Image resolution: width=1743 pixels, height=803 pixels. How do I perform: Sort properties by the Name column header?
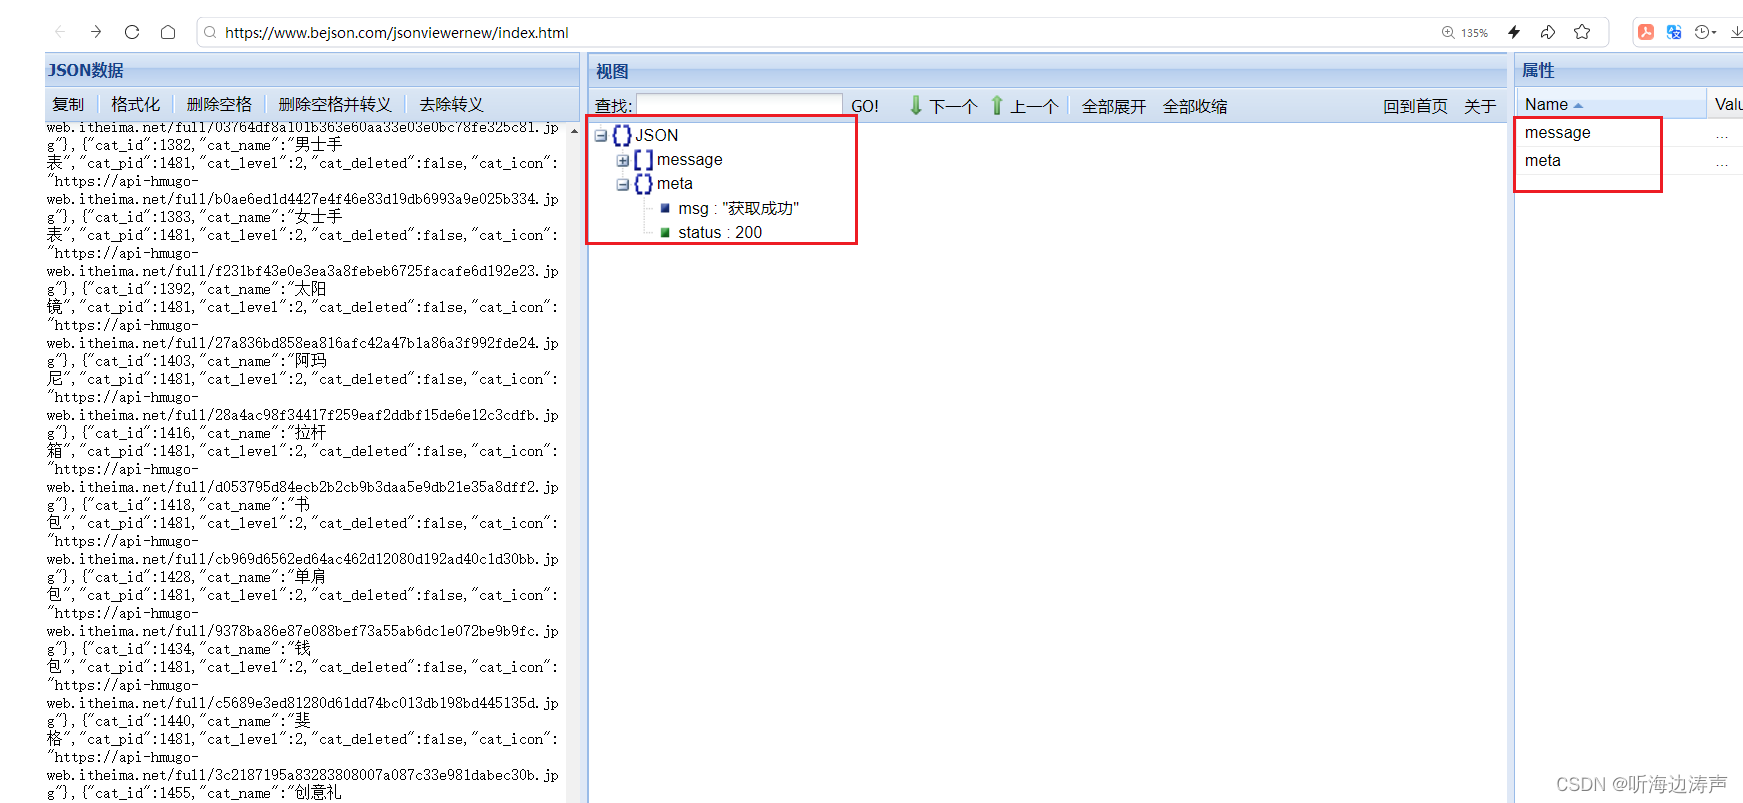[1610, 104]
